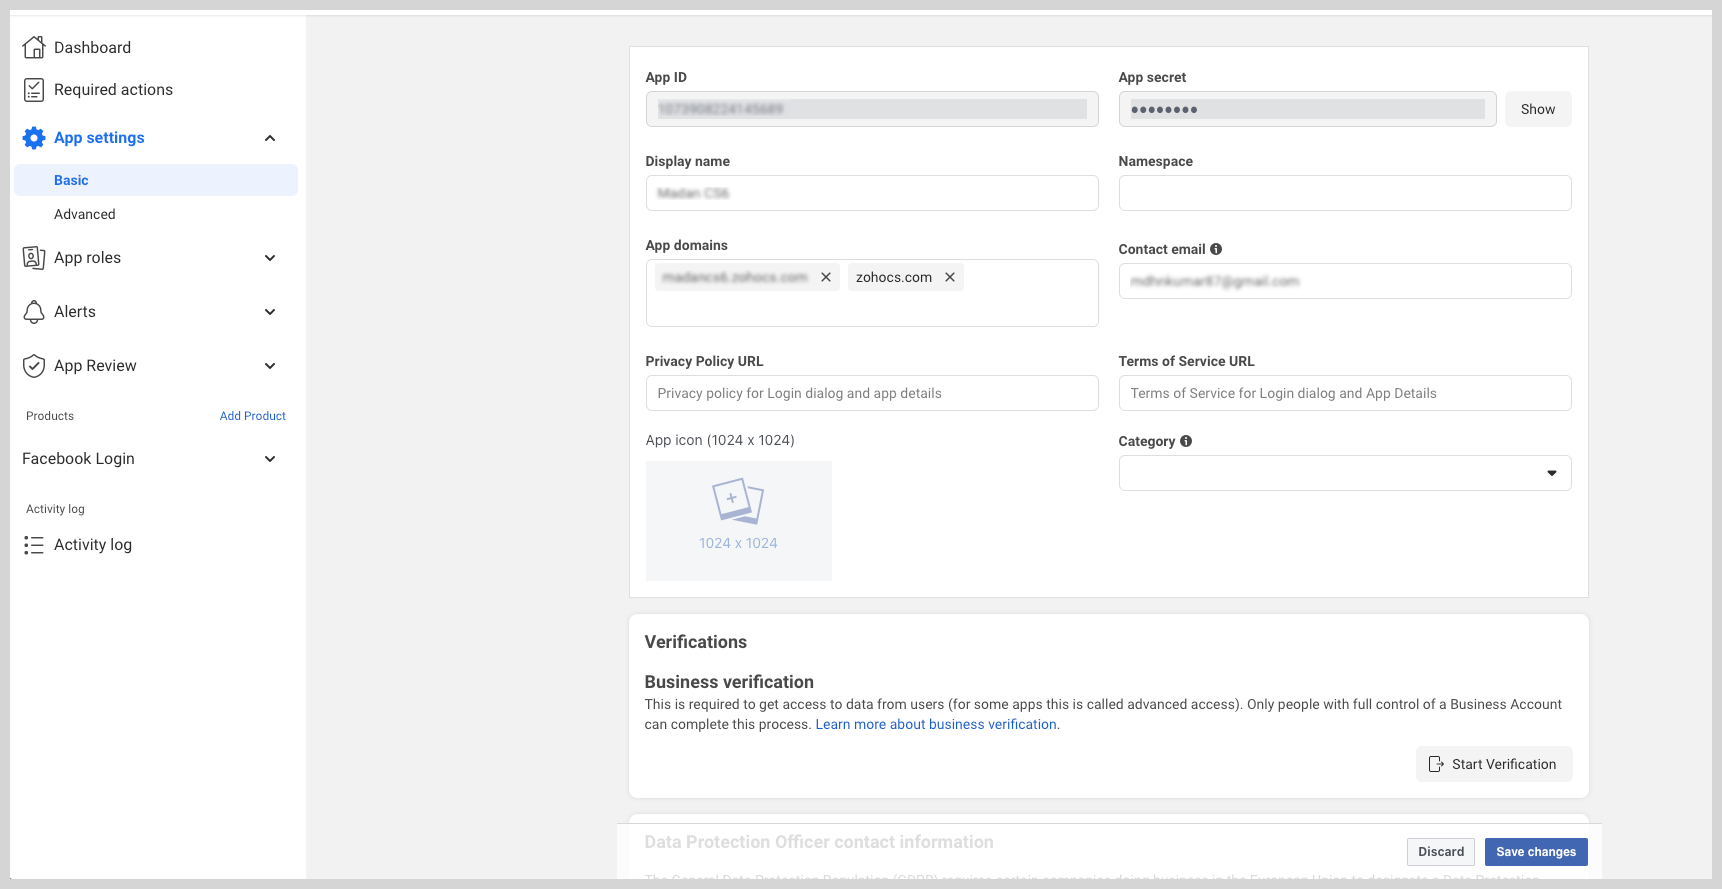Expand the App roles section
Screen dimensions: 1722x889
(270, 258)
